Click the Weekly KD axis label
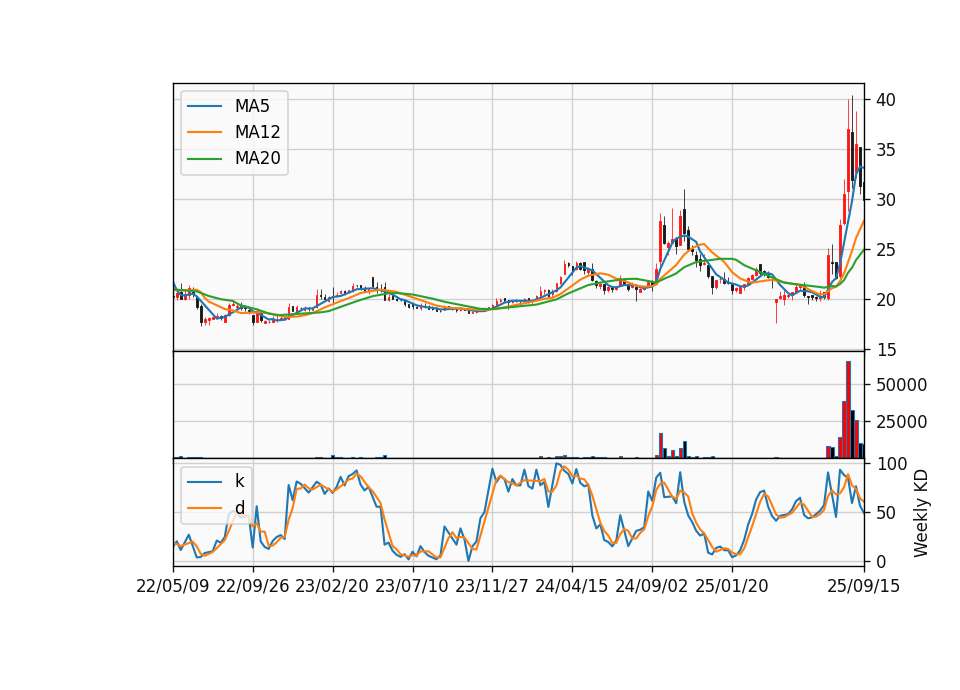Image resolution: width=960 pixels, height=690 pixels. click(921, 513)
